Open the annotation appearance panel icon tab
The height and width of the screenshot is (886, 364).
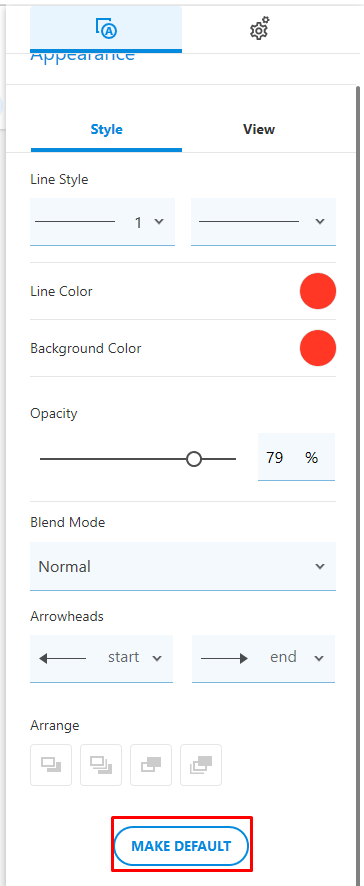[106, 29]
